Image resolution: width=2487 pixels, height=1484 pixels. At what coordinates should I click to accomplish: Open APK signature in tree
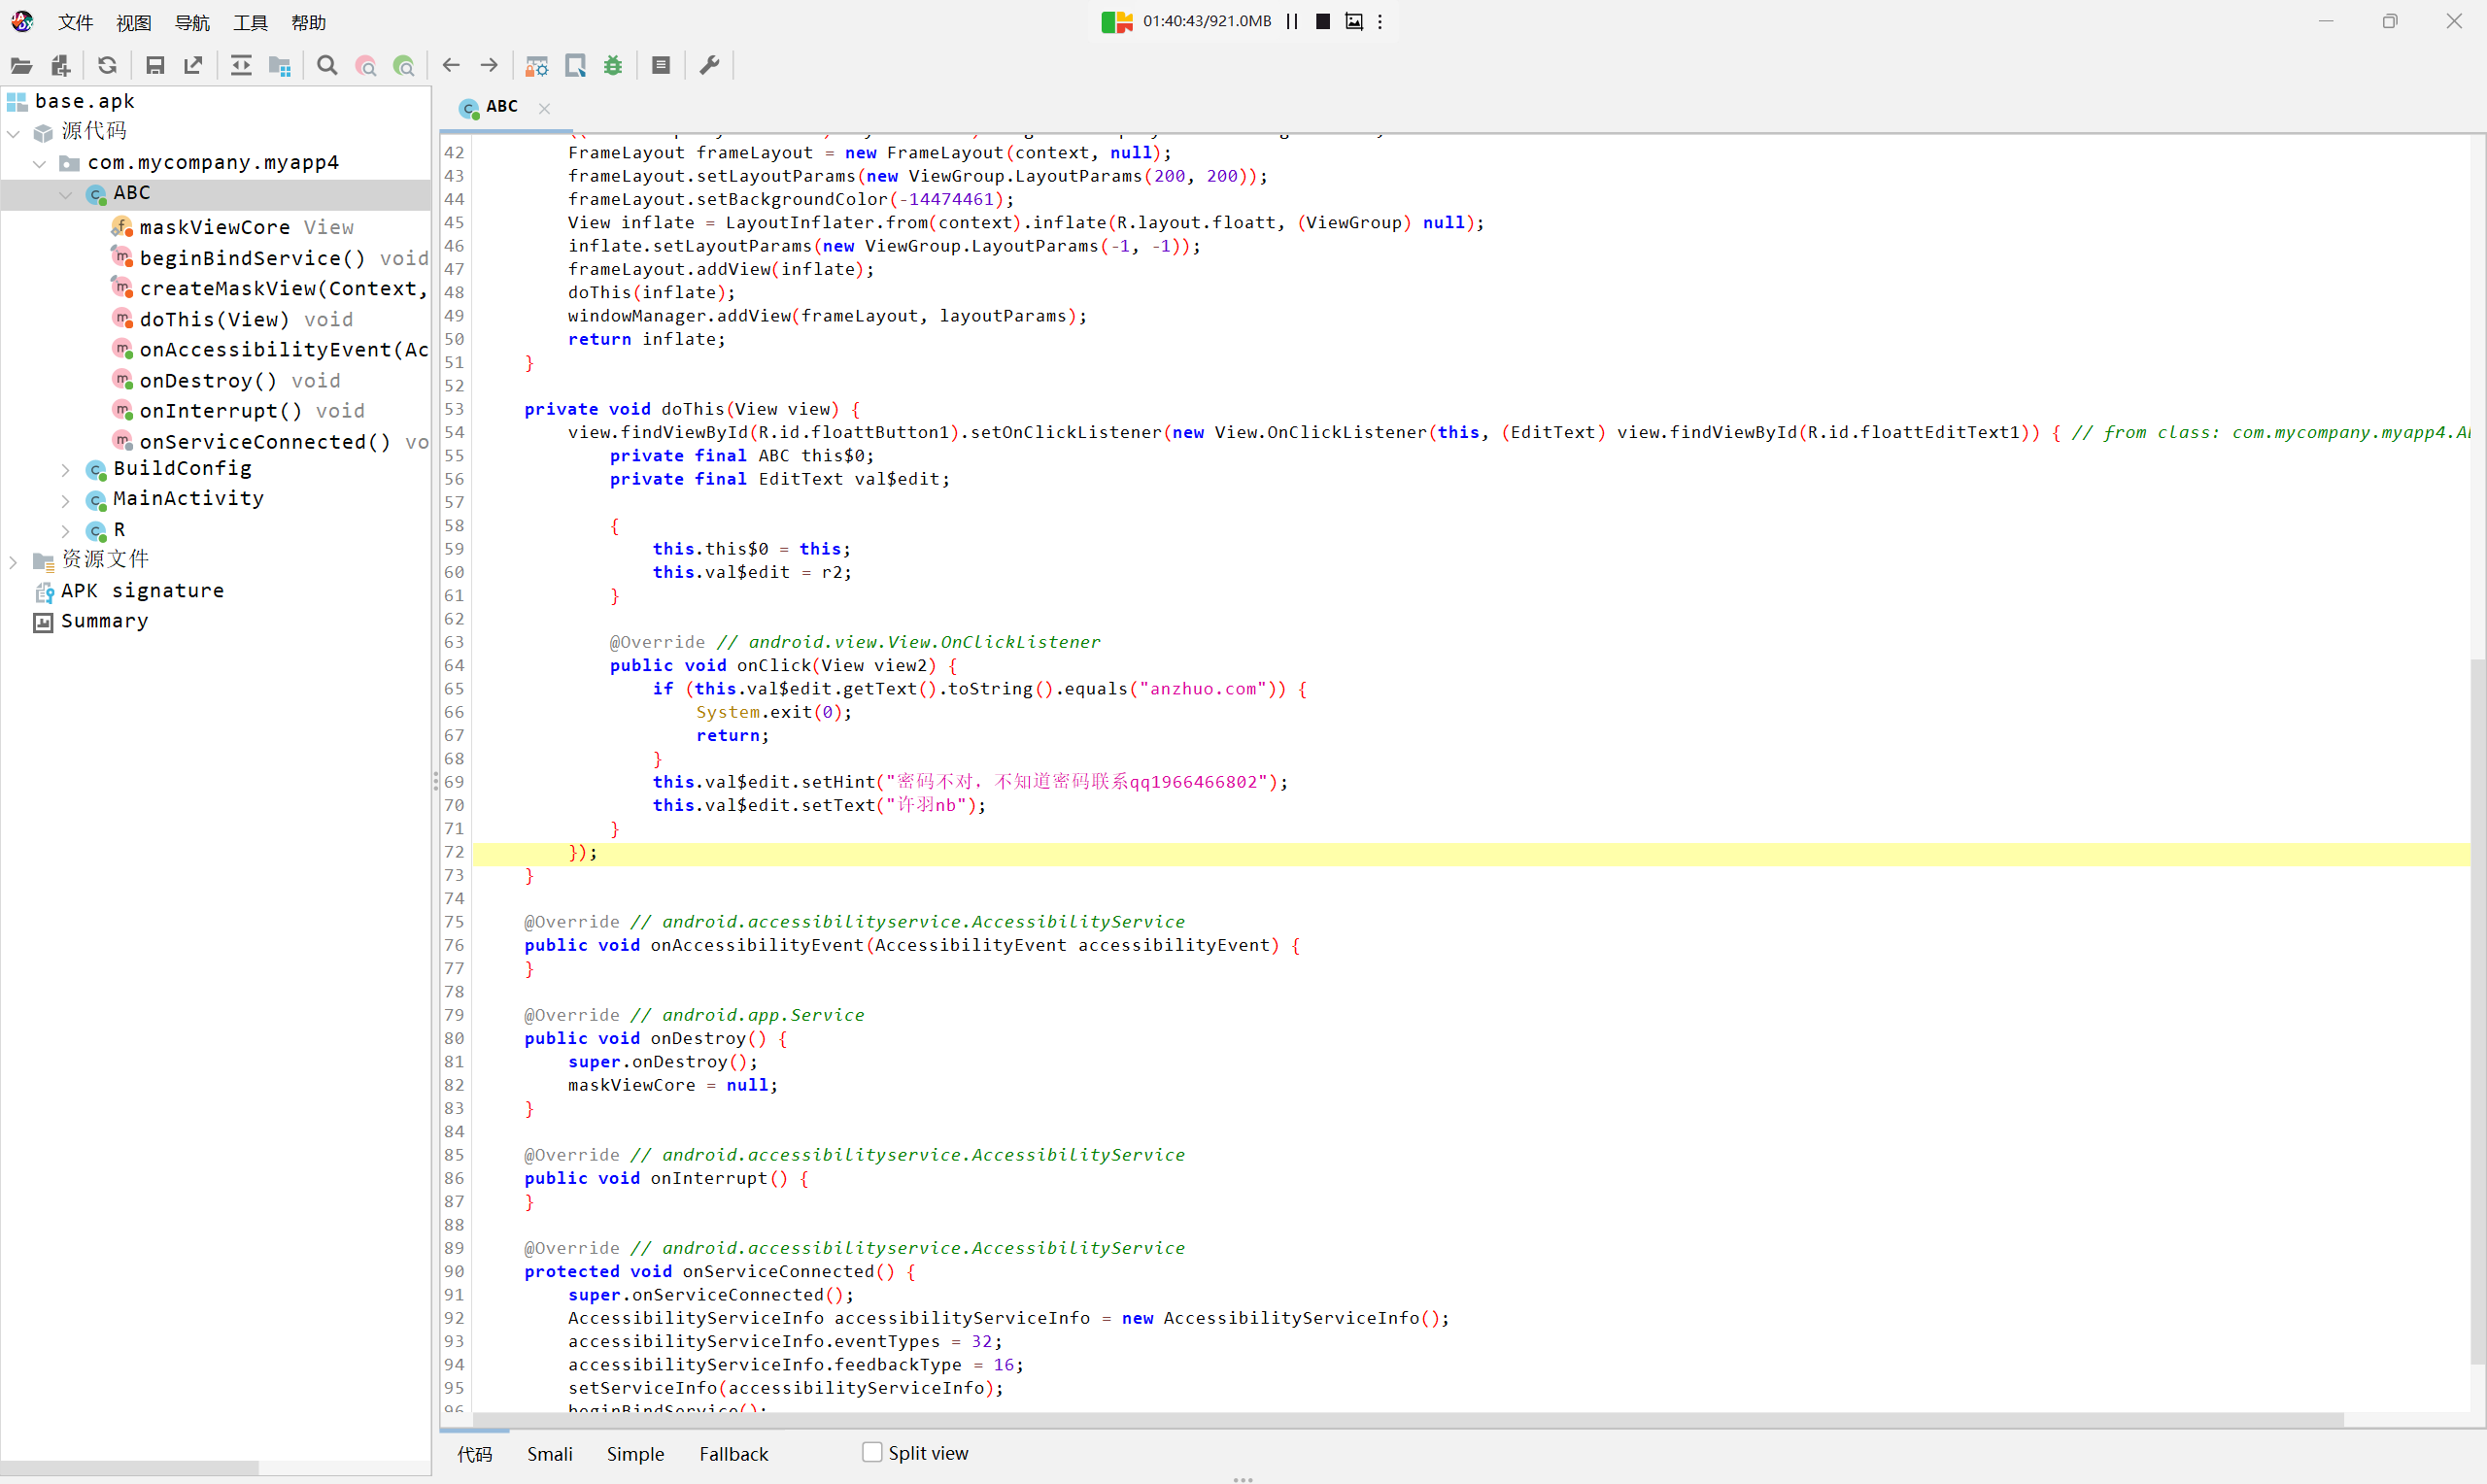coord(130,591)
